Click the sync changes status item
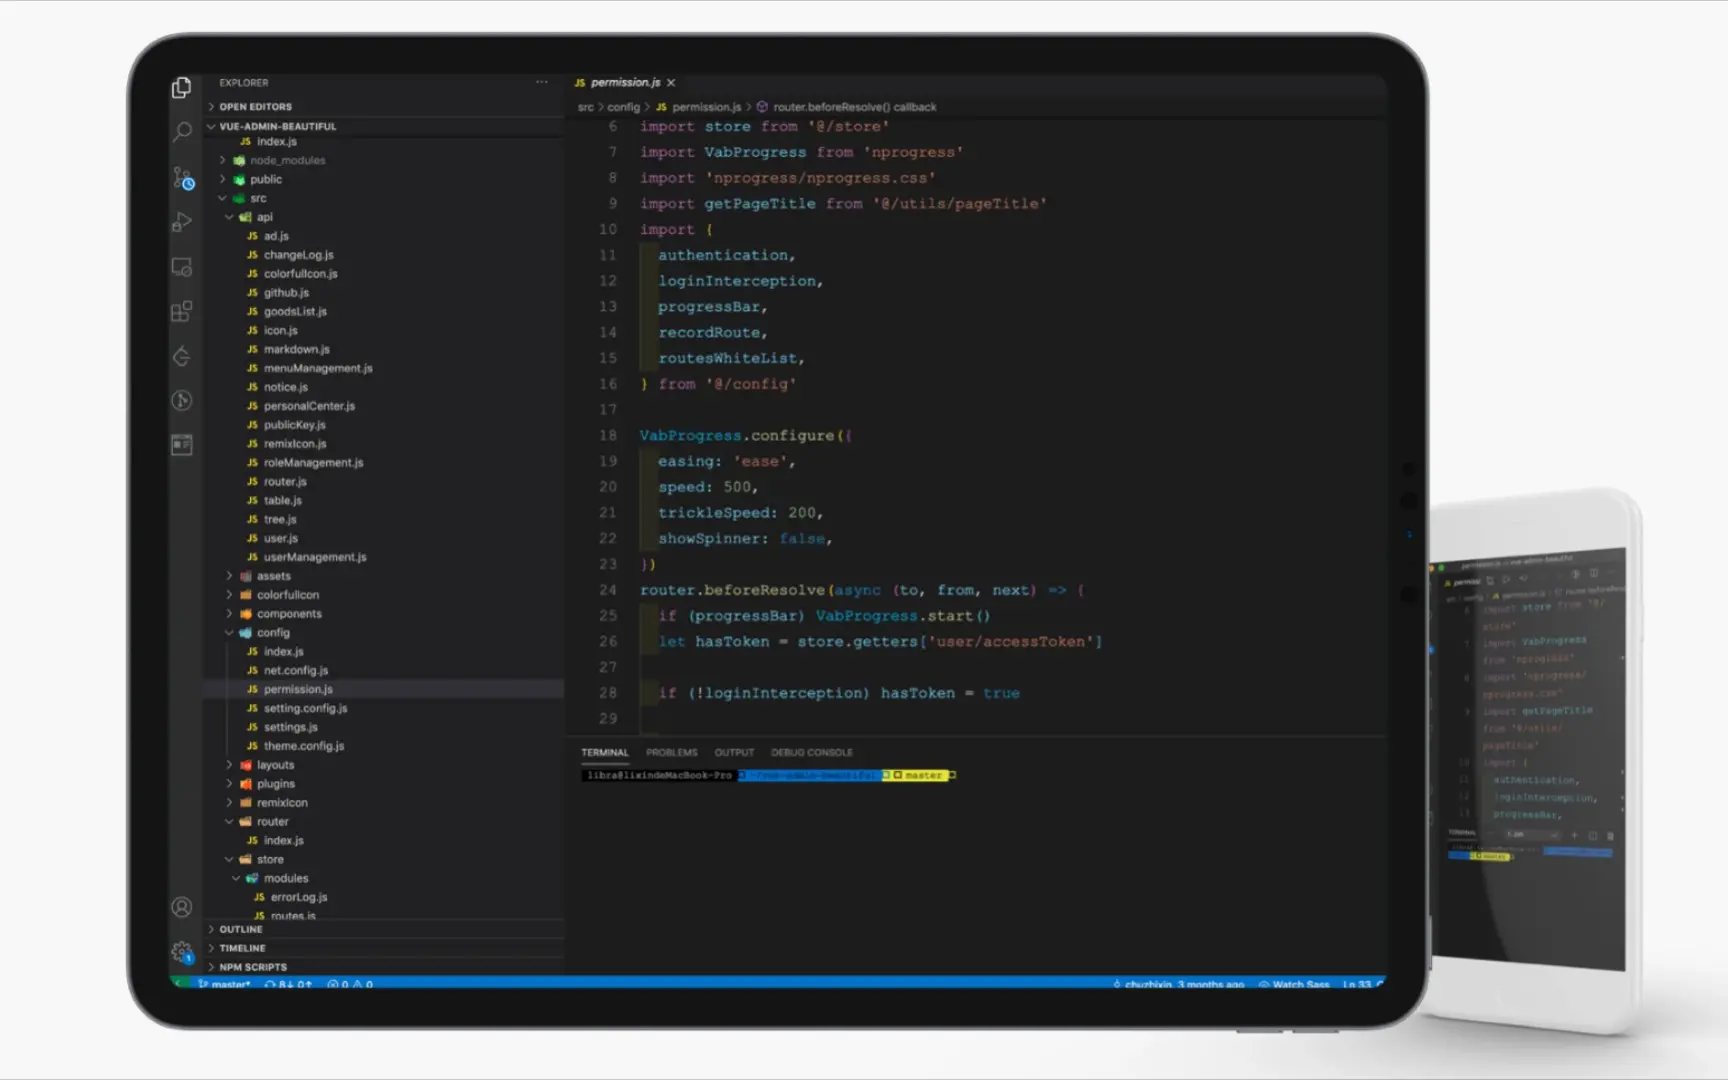Image resolution: width=1728 pixels, height=1080 pixels. 288,984
